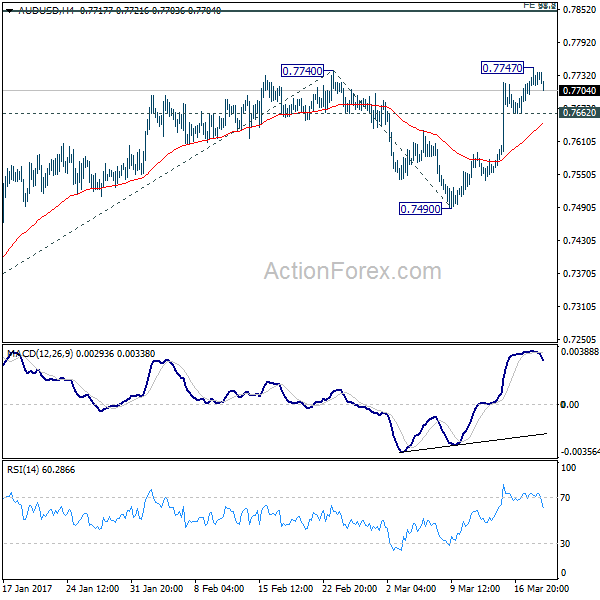Screen dimensions: 600x600
Task: Click the 0.74905 price axis value
Action: (579, 207)
